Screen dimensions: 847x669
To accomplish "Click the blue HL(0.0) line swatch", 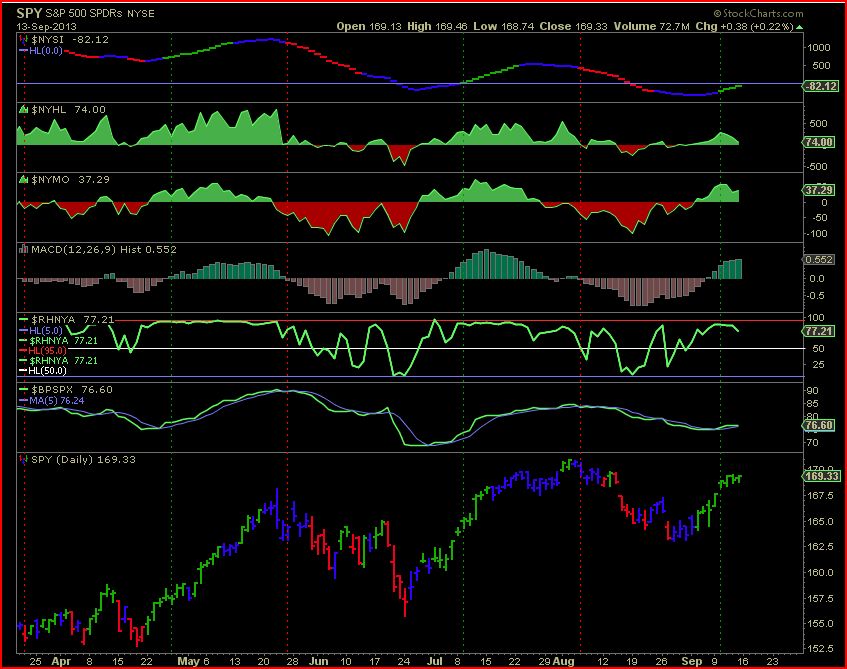I will (x=23, y=51).
